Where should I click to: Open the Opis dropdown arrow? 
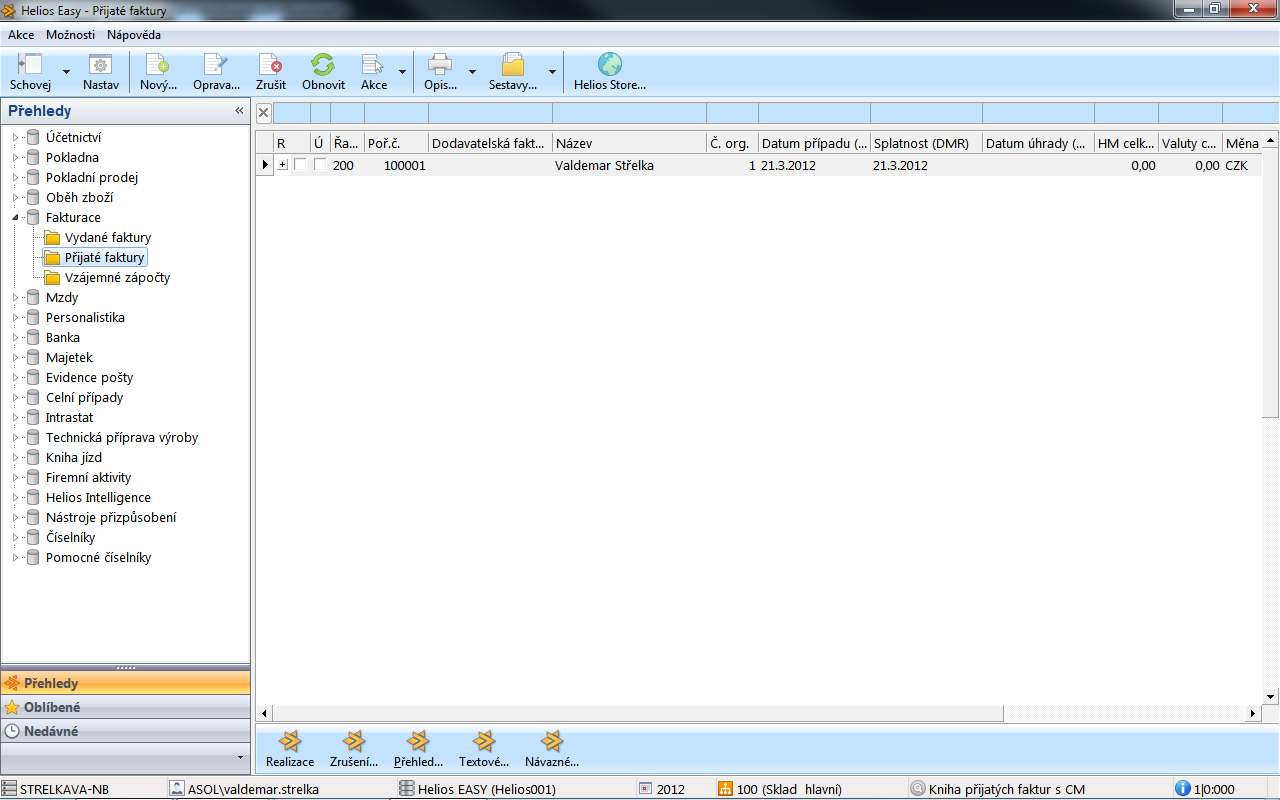coord(472,72)
